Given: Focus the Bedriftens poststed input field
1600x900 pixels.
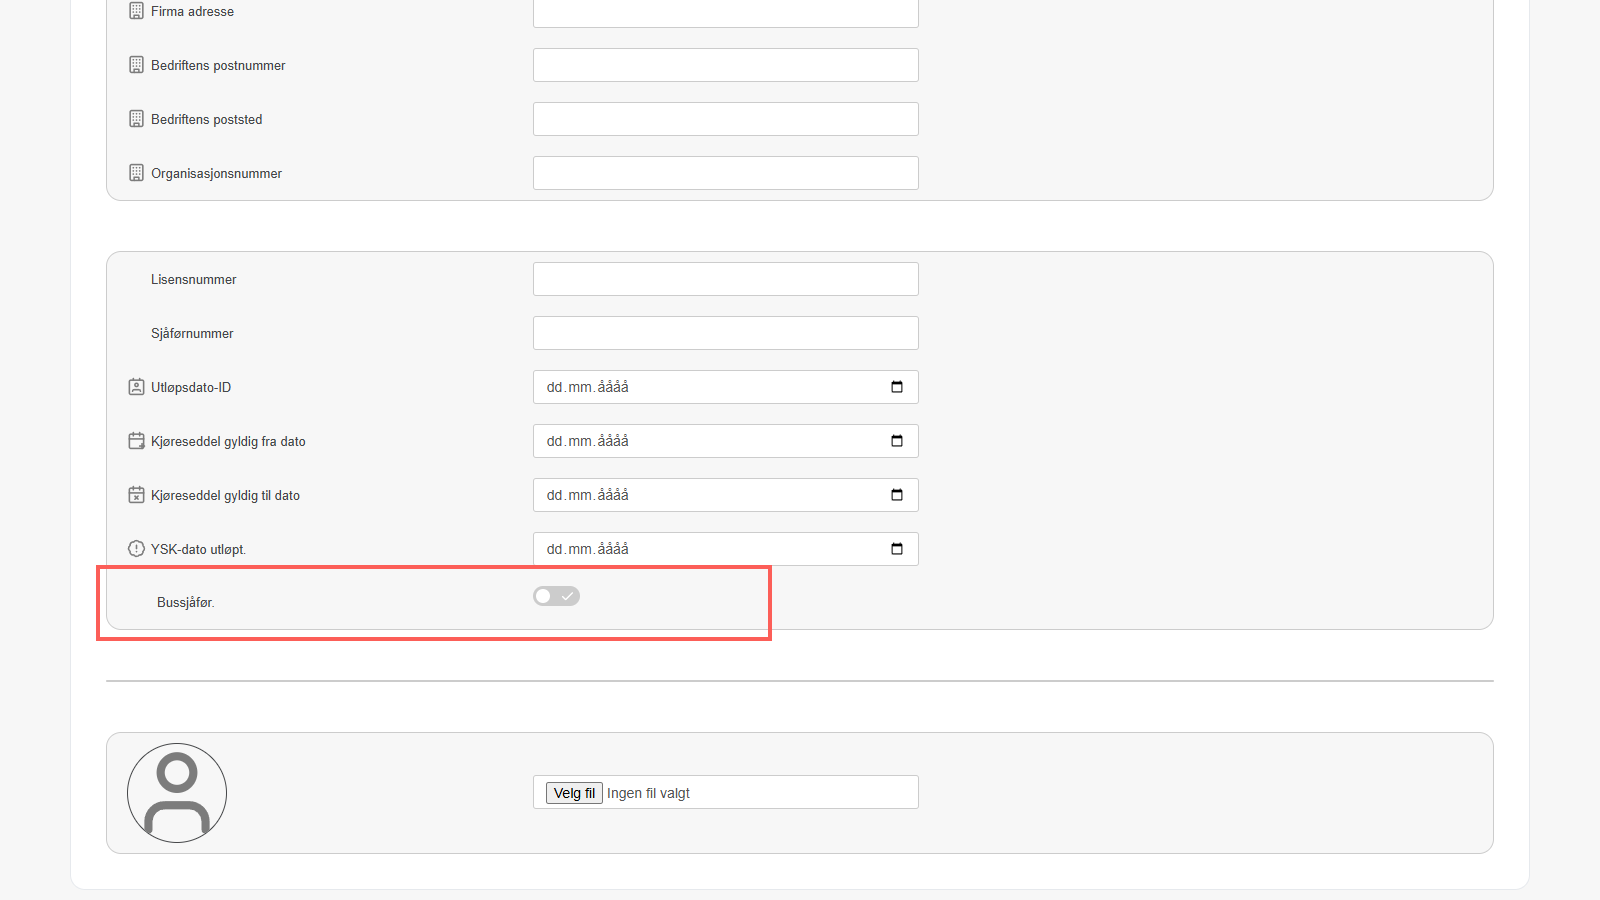Looking at the screenshot, I should point(726,119).
